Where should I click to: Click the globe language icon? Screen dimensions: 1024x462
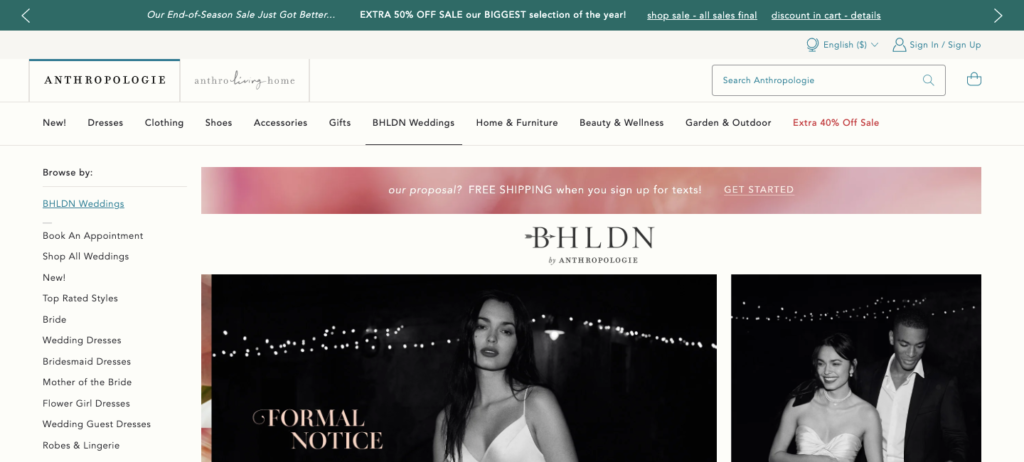tap(812, 44)
